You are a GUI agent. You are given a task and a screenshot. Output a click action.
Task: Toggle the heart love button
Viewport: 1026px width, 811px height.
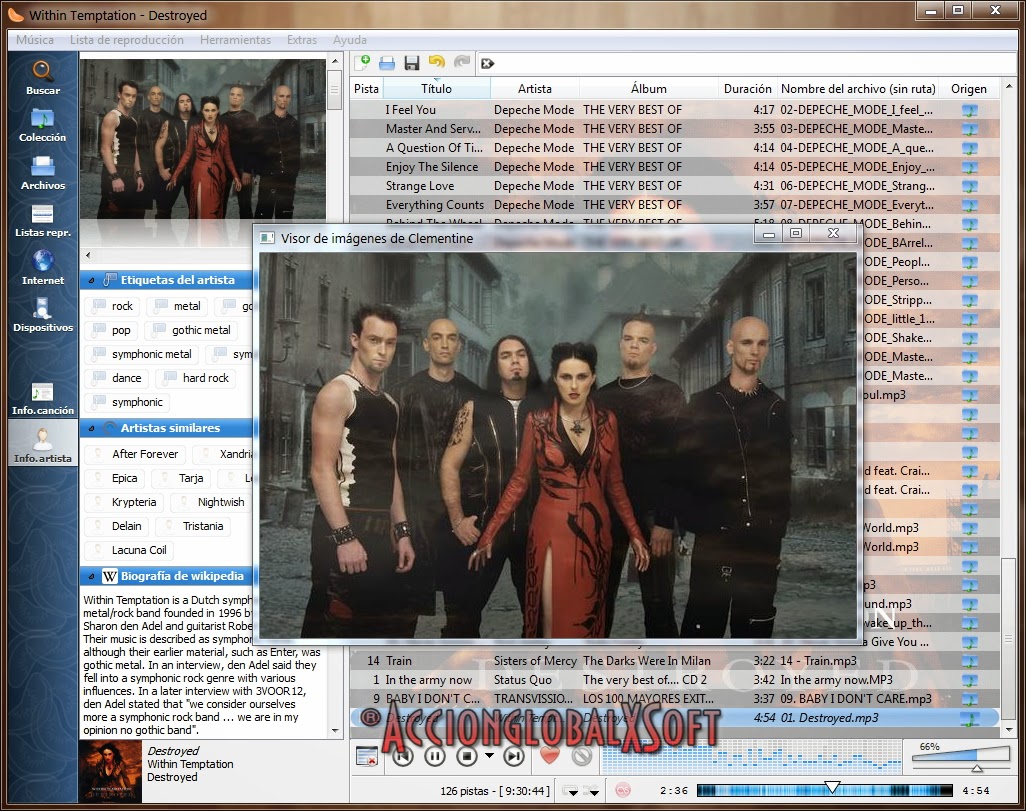(x=550, y=756)
